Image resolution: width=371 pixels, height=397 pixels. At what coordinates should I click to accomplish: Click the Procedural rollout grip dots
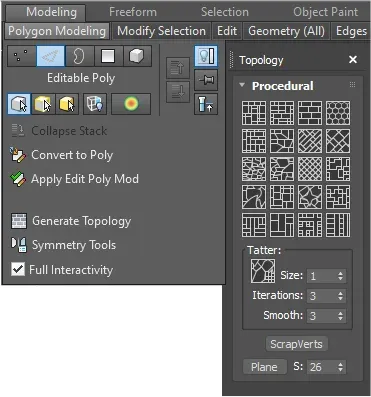352,85
